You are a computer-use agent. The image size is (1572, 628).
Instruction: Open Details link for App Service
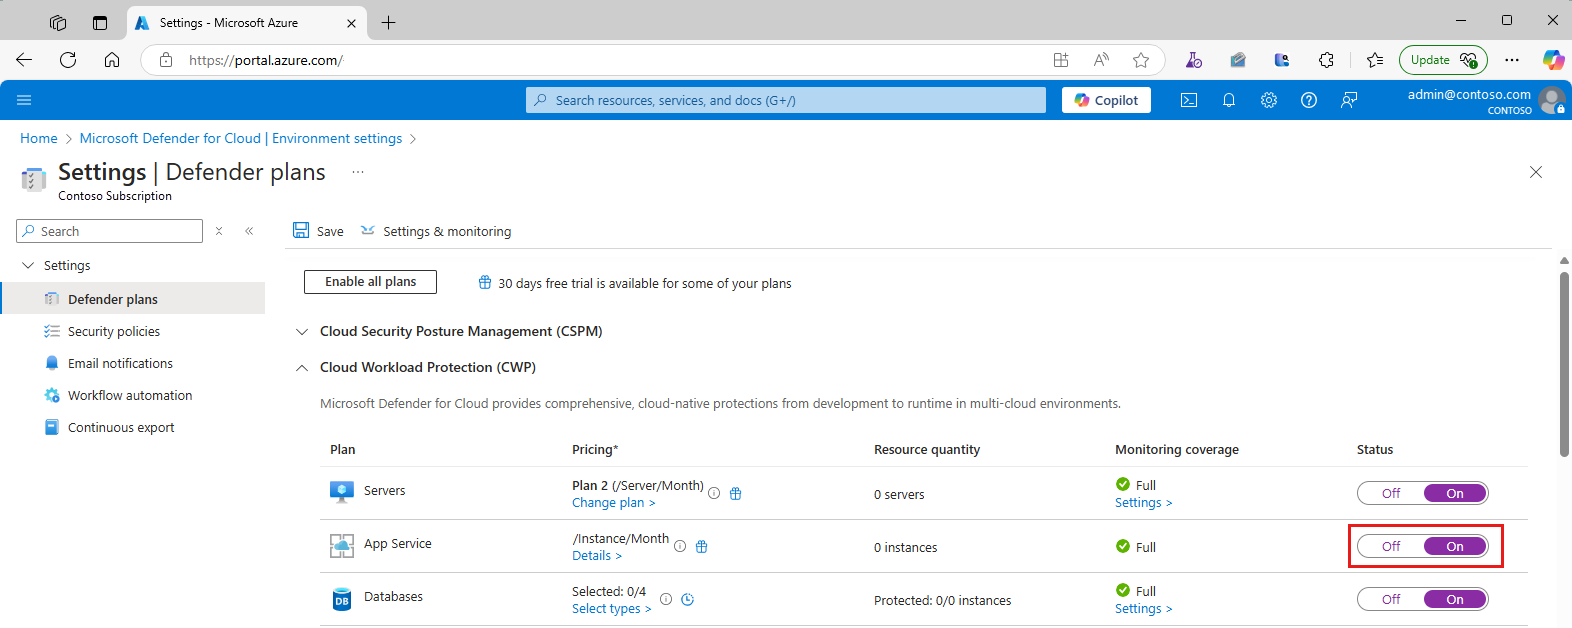(596, 556)
